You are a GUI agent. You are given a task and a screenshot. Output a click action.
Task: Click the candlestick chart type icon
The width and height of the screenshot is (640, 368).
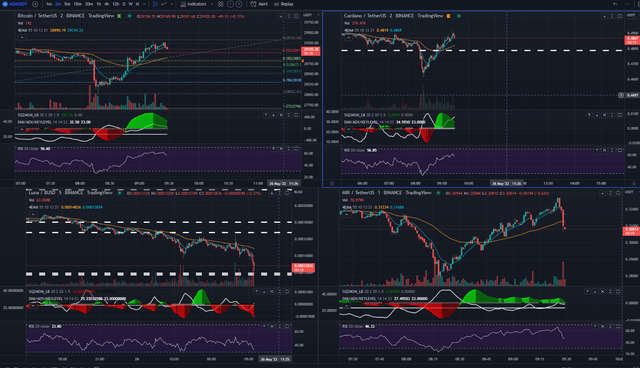[155, 4]
